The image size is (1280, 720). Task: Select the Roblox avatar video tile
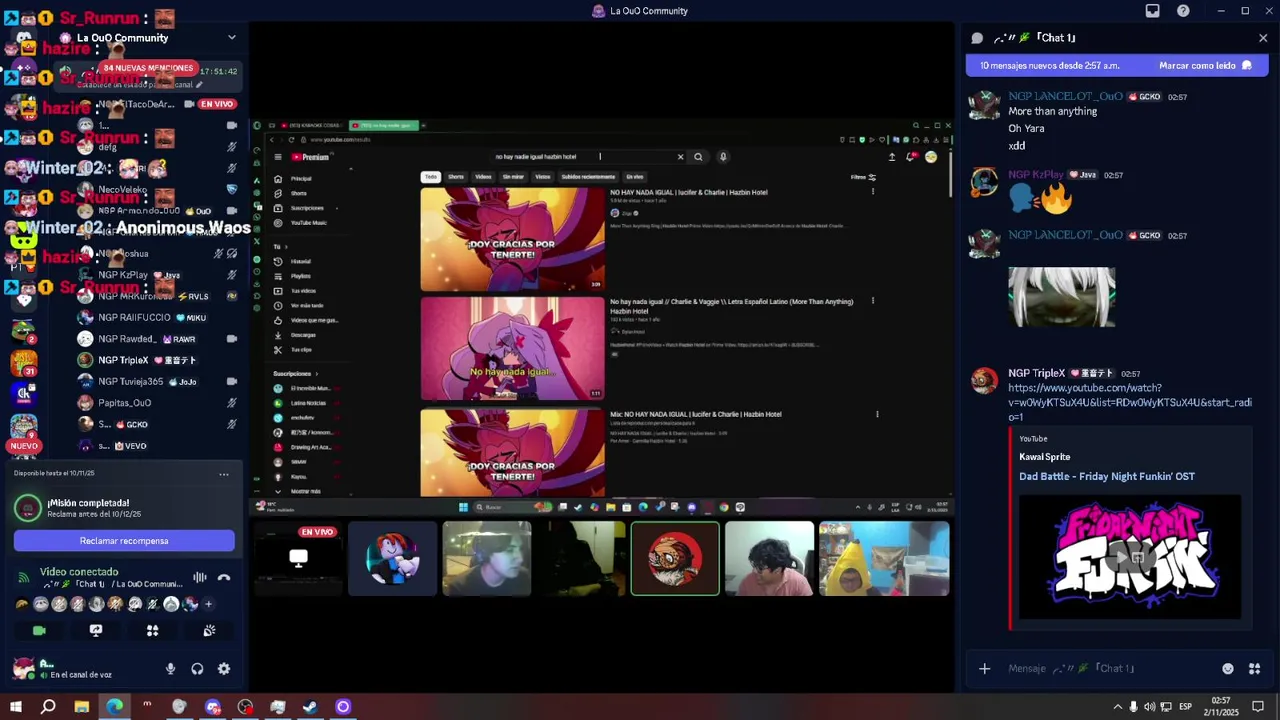[393, 558]
